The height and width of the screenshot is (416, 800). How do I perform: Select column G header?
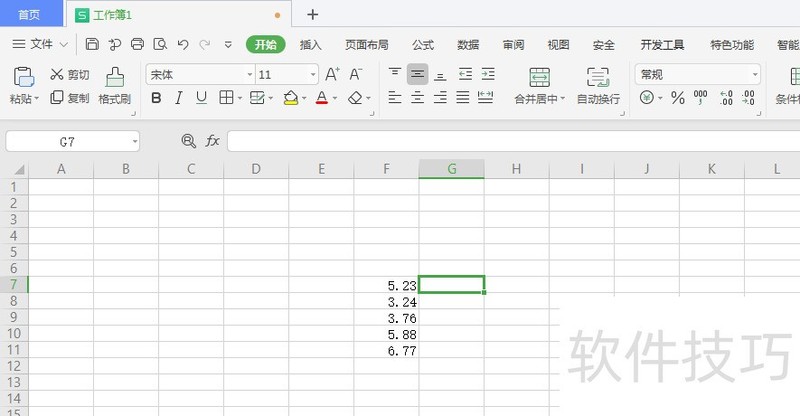pos(452,168)
